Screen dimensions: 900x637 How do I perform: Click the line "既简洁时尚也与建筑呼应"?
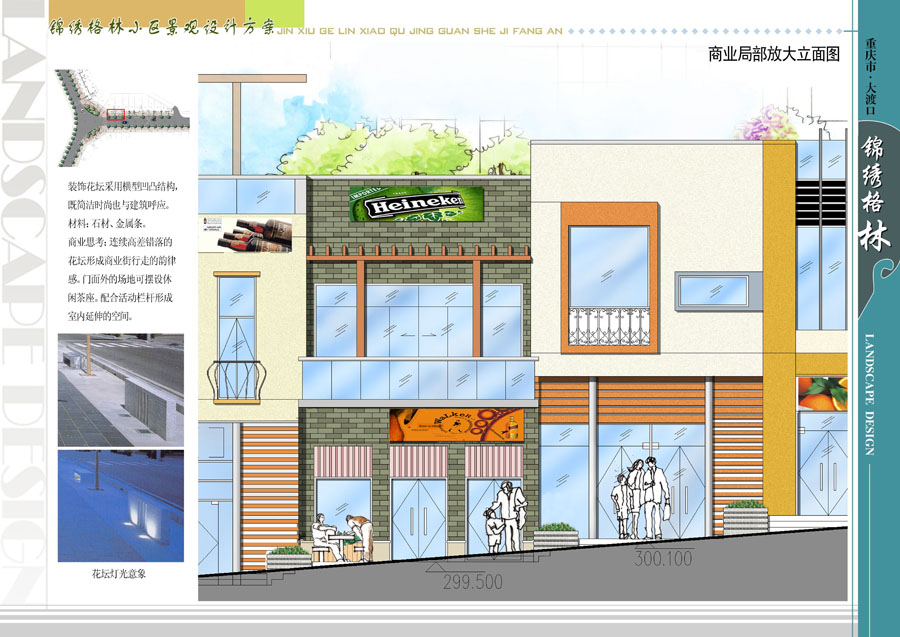coord(119,205)
